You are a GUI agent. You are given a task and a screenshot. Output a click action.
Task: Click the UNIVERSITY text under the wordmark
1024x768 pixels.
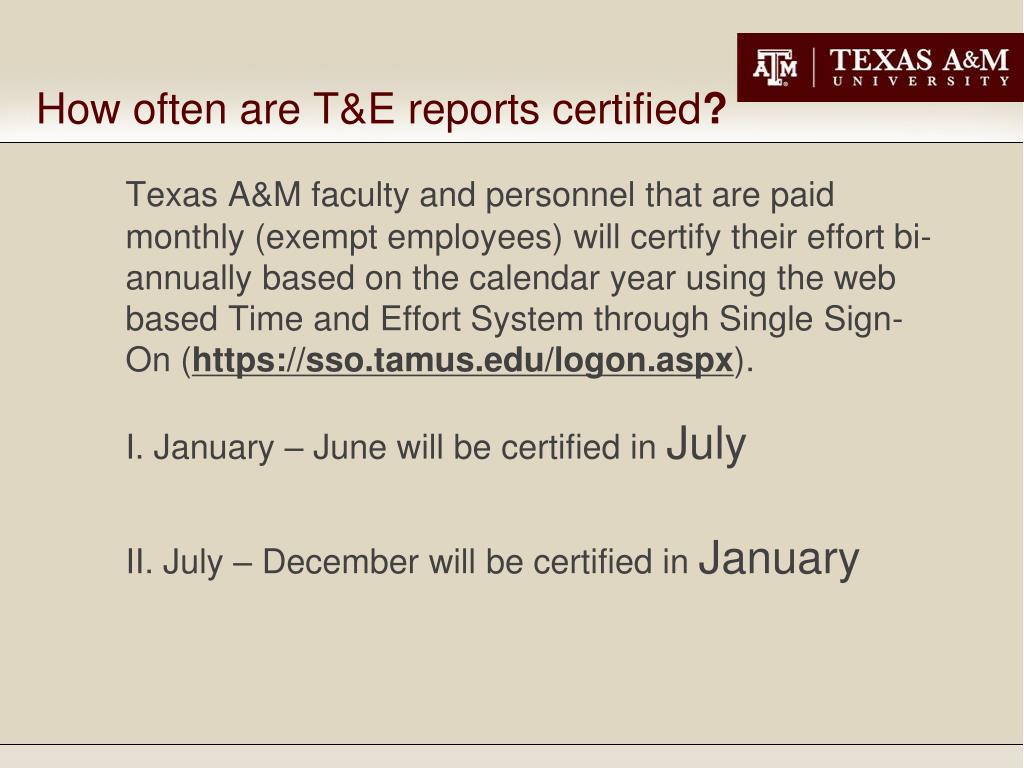point(921,81)
